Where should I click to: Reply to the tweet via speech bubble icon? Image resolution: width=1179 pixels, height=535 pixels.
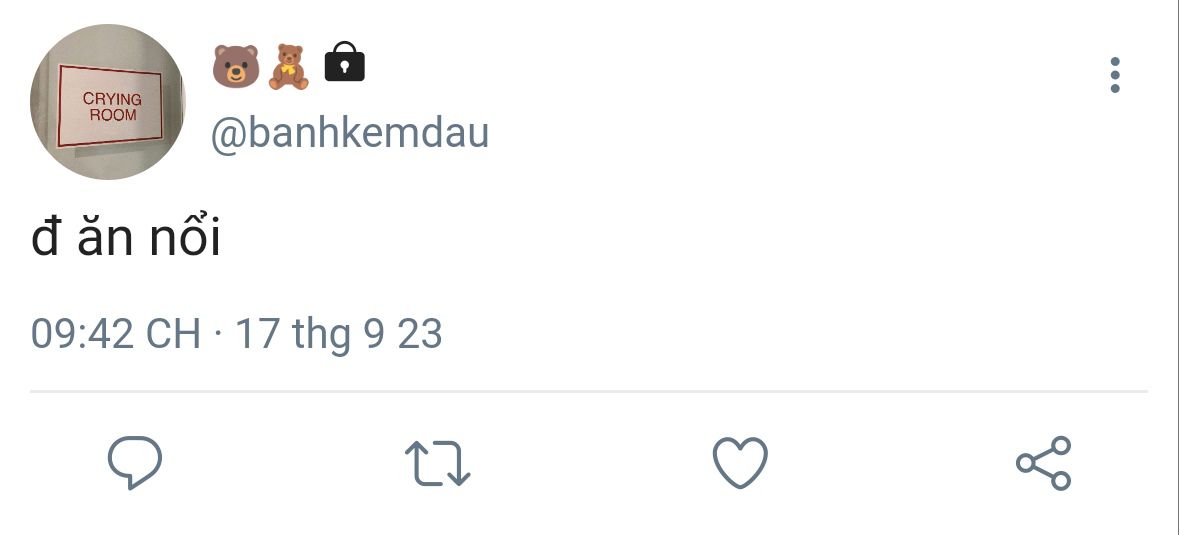pyautogui.click(x=135, y=462)
